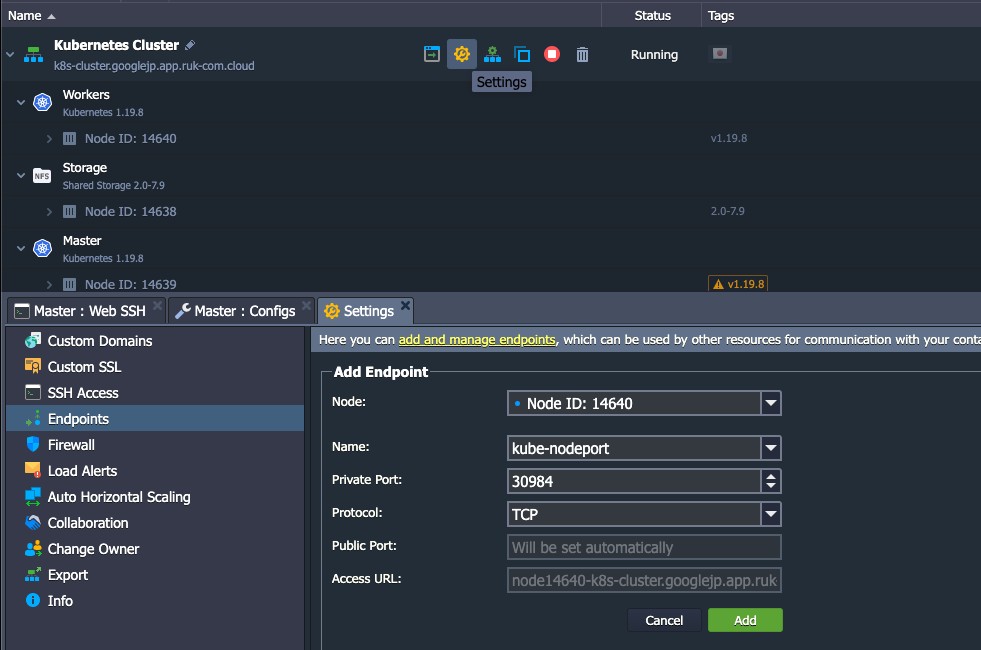The height and width of the screenshot is (650, 981).
Task: Open the Protocol dropdown arrow
Action: 771,514
